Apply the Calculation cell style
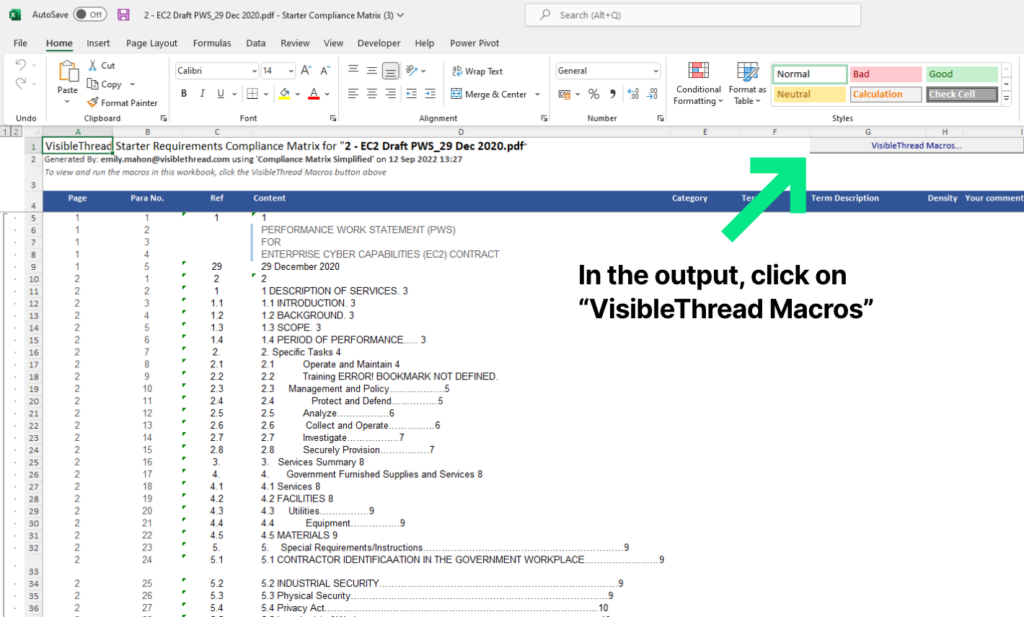Viewport: 1024px width, 617px height. point(886,94)
